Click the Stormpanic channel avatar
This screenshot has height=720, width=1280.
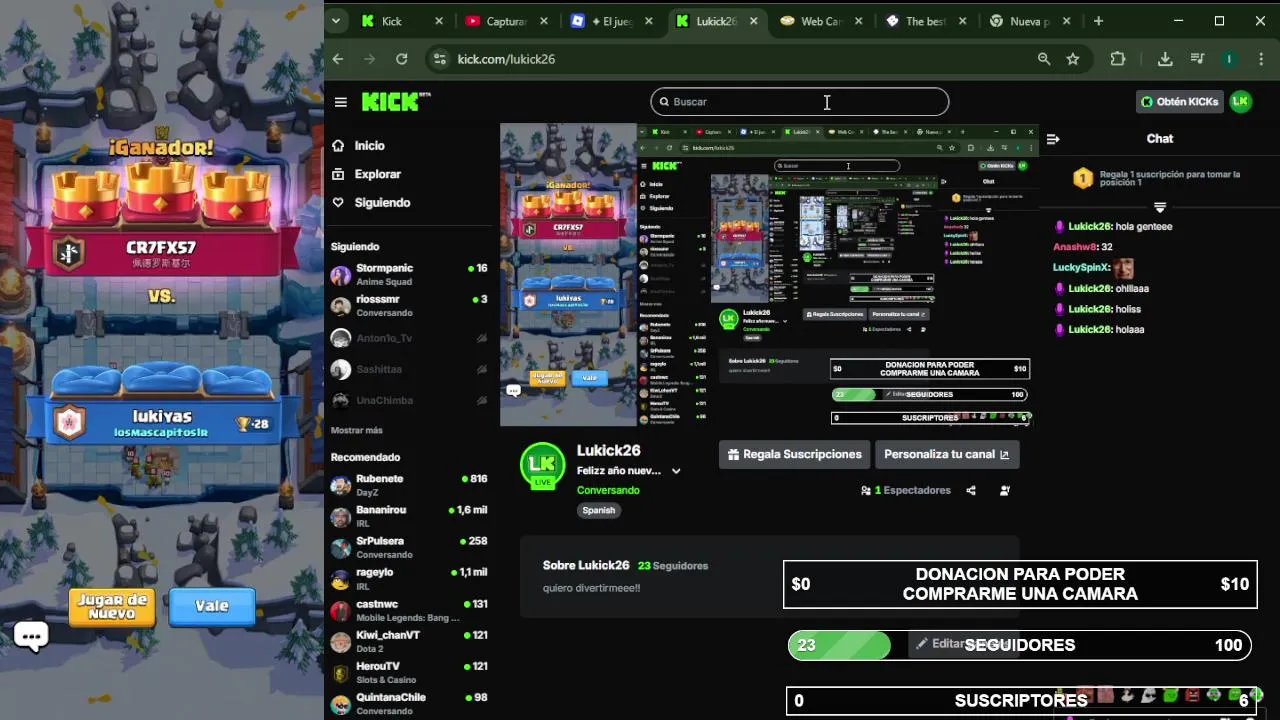click(341, 275)
